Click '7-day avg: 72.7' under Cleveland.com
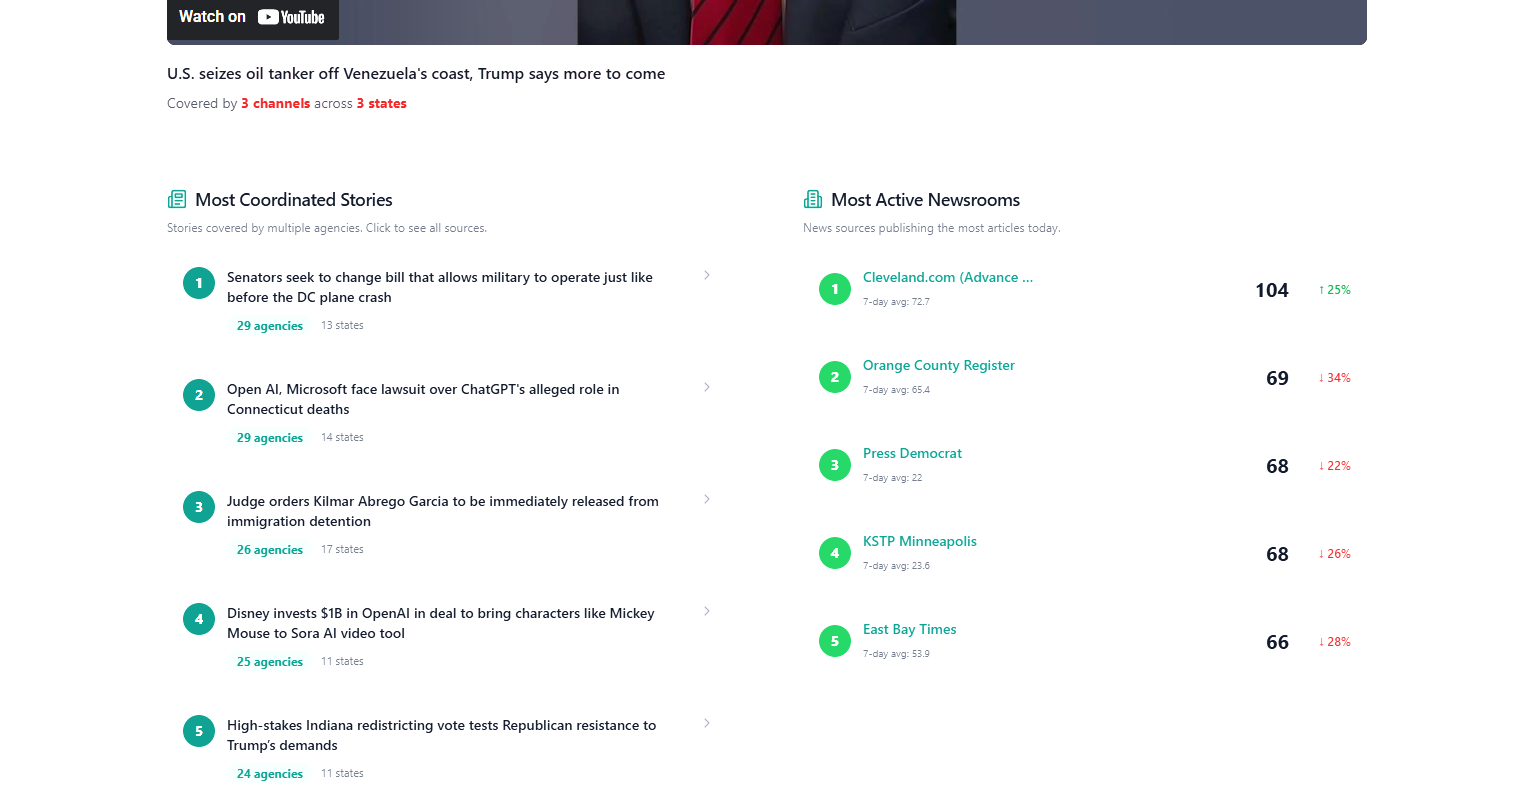 [896, 302]
